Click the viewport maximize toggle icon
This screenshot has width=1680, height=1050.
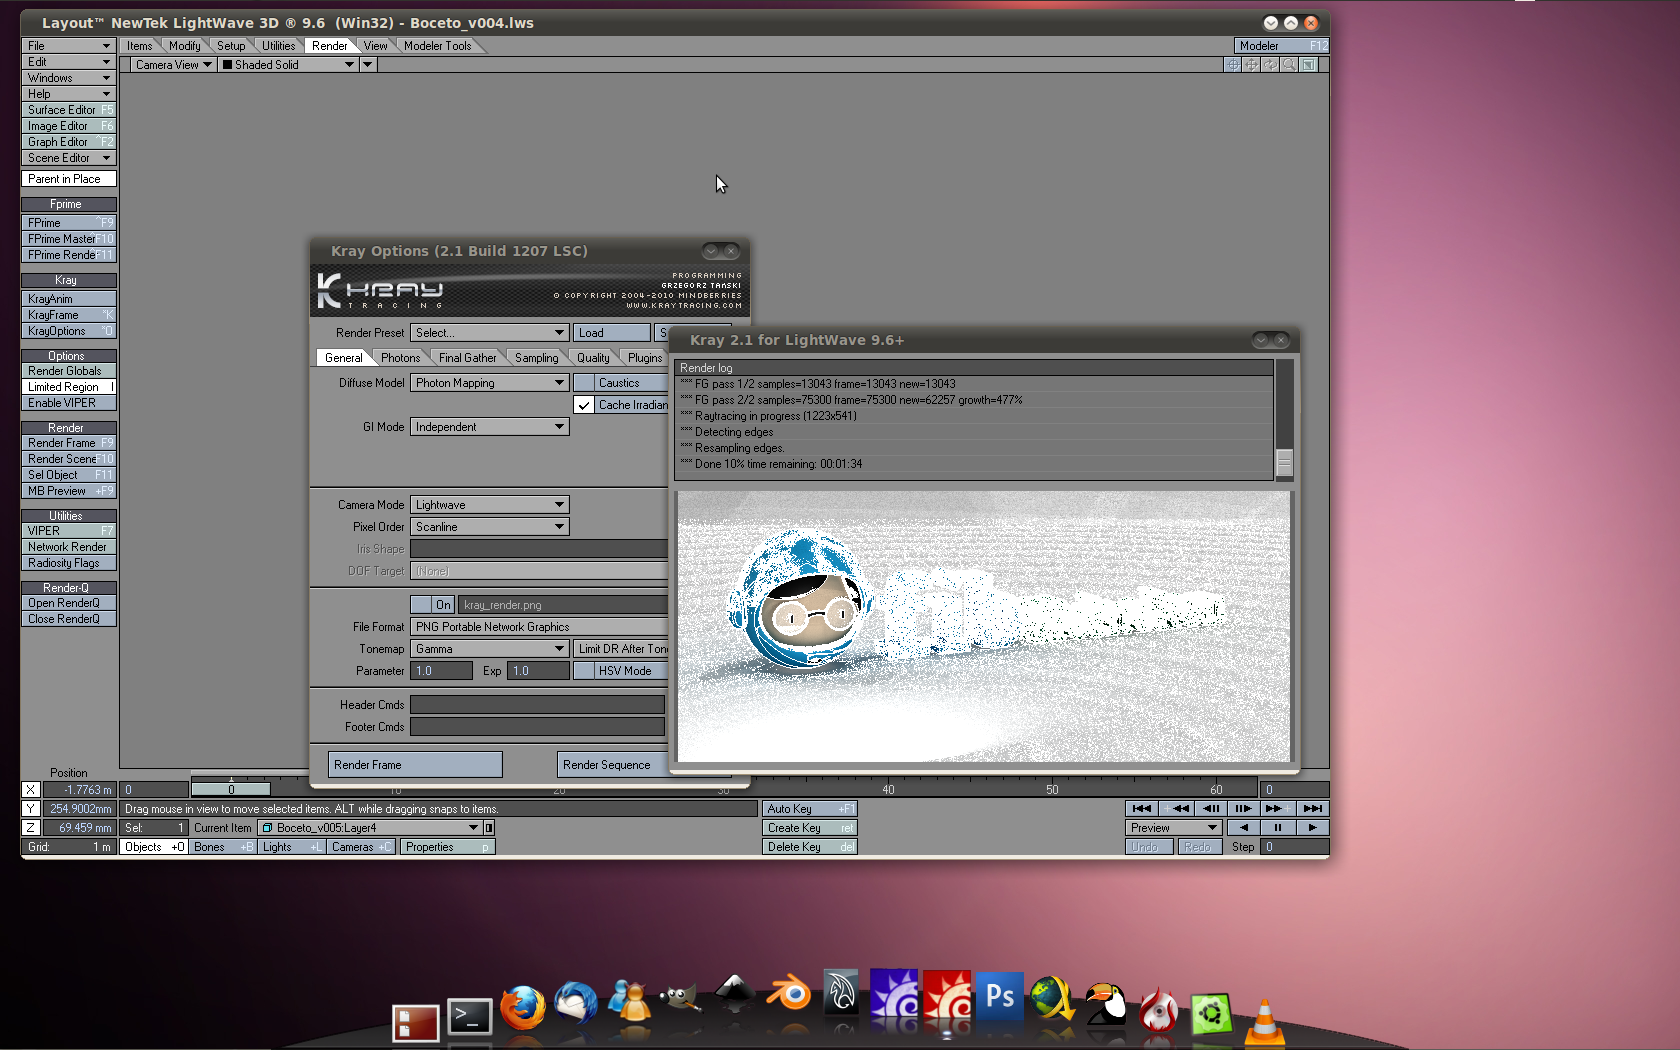coord(1309,65)
